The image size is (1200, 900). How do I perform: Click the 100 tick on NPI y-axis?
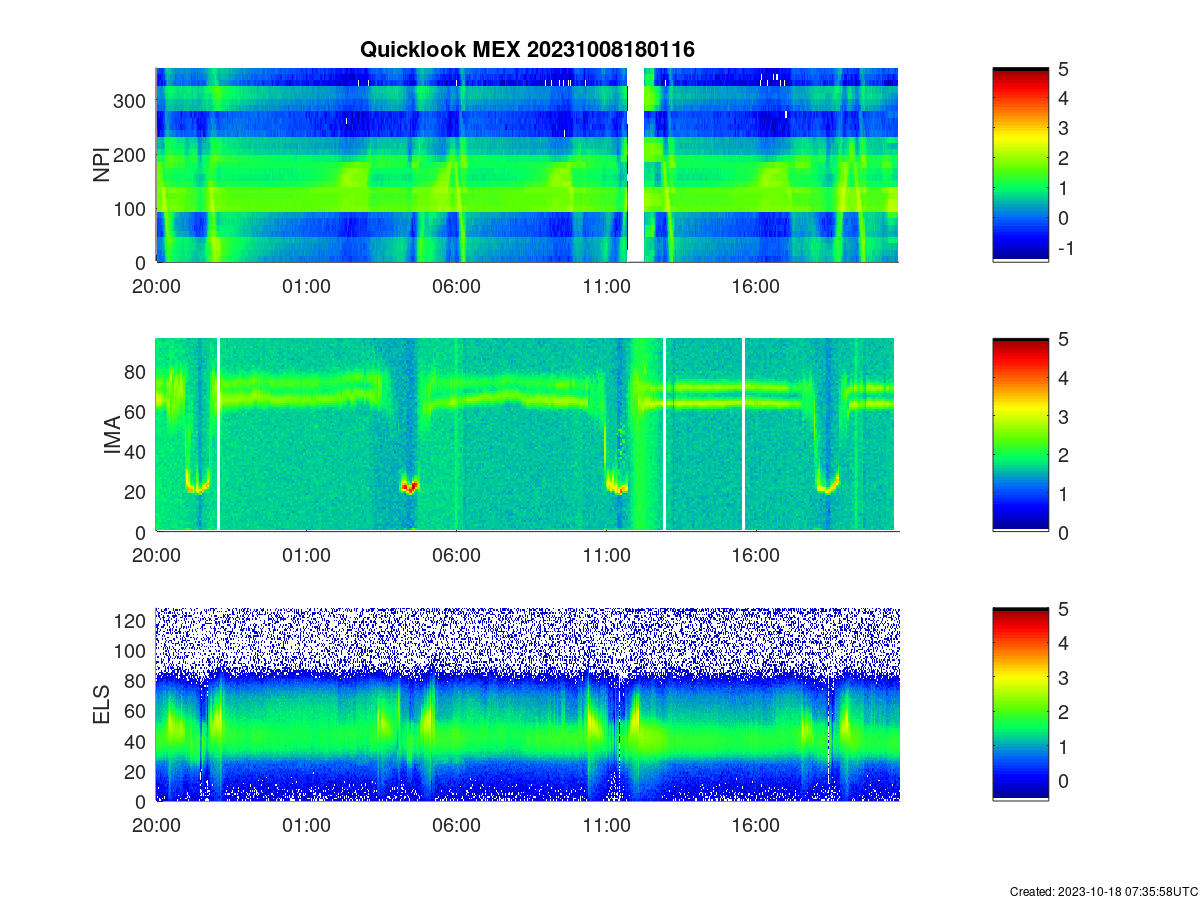[x=131, y=208]
